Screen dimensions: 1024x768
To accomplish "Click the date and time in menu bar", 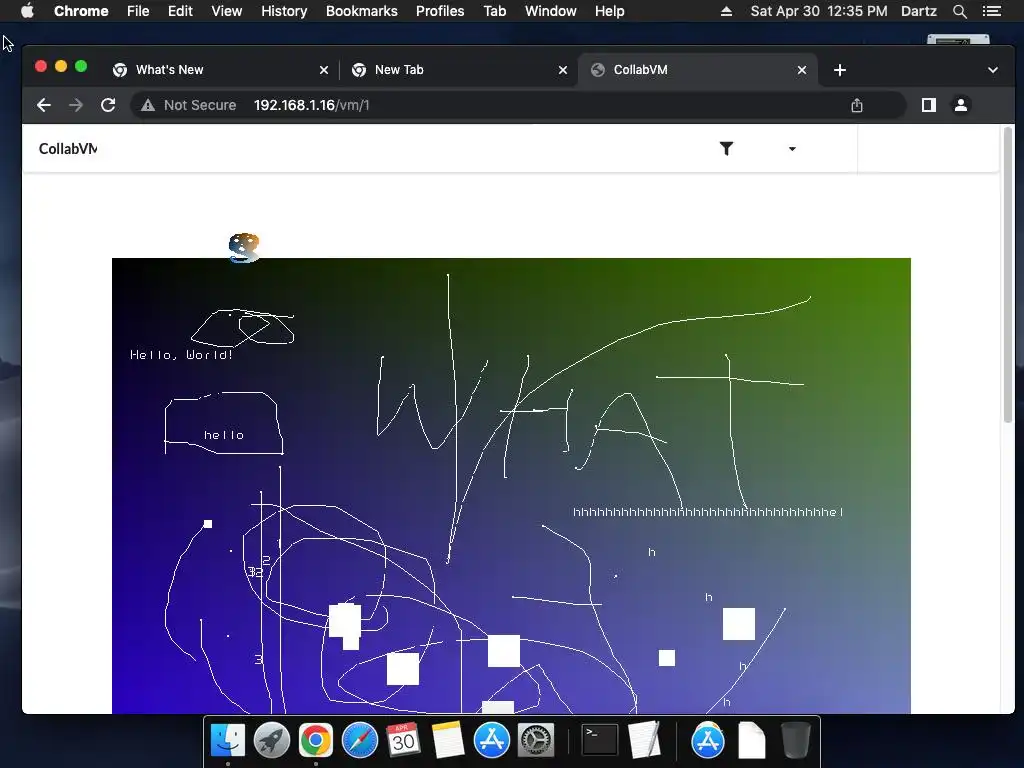I will point(819,11).
